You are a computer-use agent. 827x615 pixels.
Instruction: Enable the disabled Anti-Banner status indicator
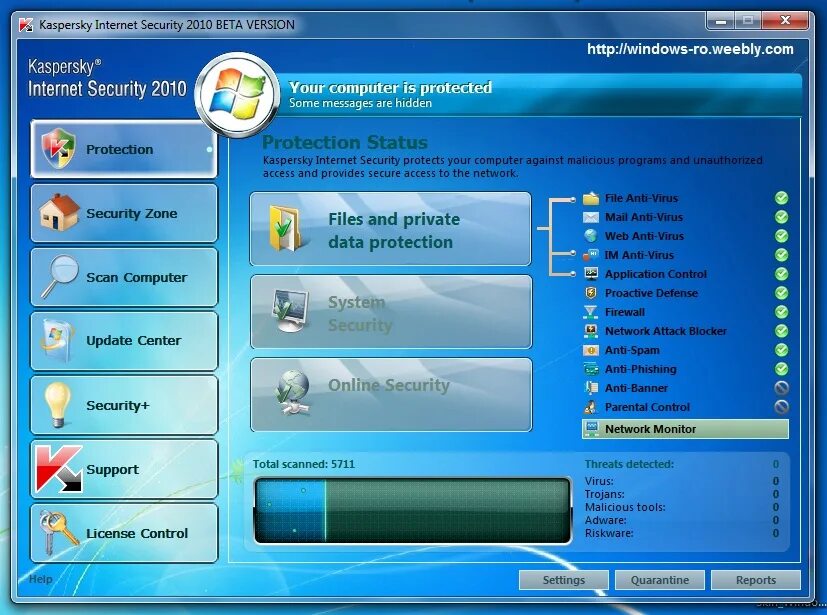coord(781,388)
